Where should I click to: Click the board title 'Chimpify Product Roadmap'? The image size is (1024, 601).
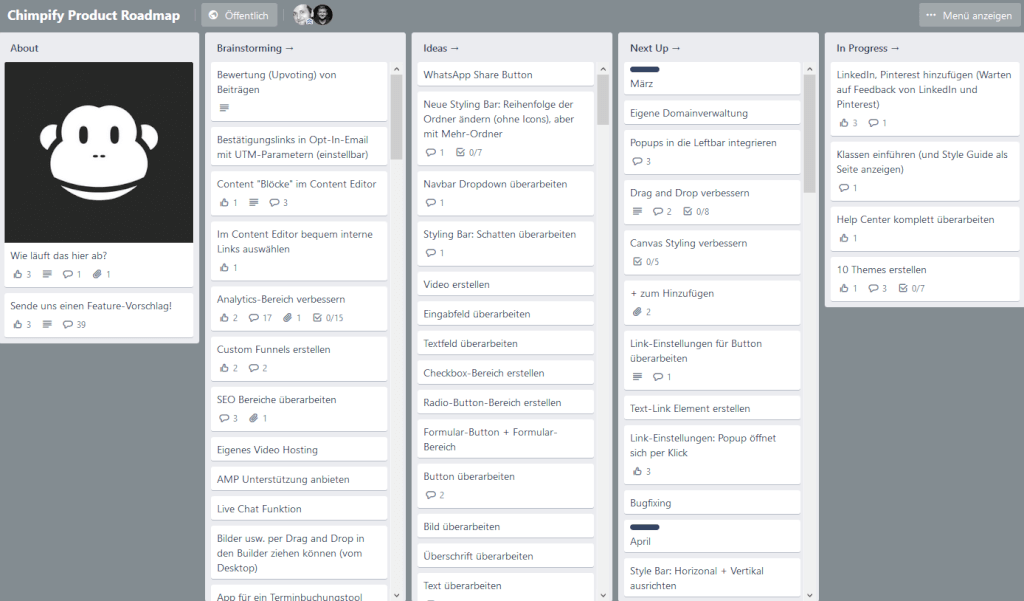[93, 15]
